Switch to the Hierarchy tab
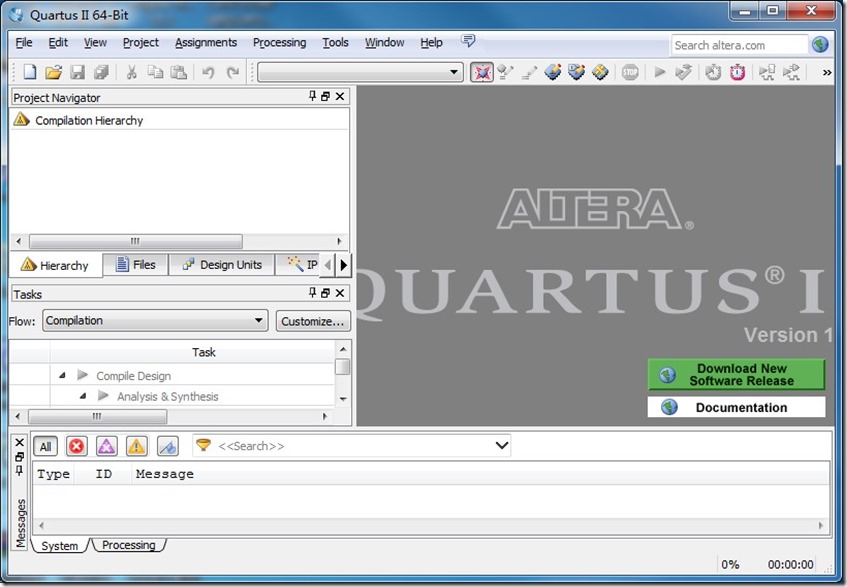Screen dimensions: 847x587 [55, 265]
